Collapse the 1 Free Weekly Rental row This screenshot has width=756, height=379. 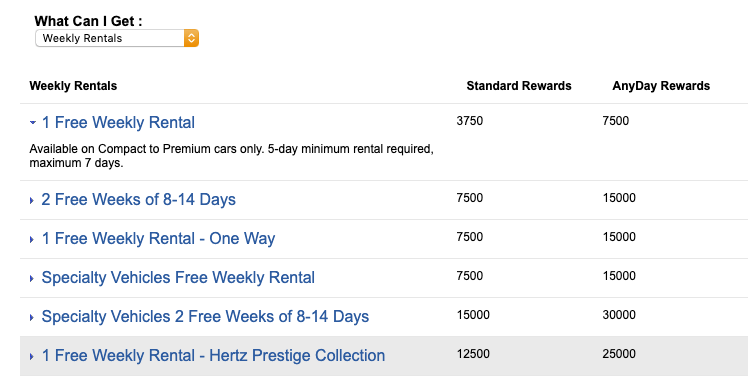click(x=32, y=122)
